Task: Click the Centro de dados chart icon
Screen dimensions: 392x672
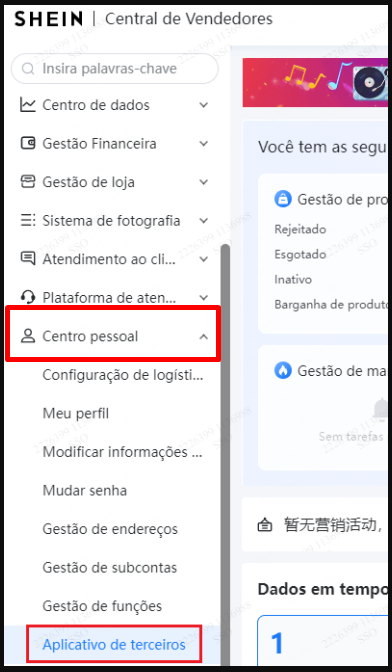Action: tap(28, 105)
